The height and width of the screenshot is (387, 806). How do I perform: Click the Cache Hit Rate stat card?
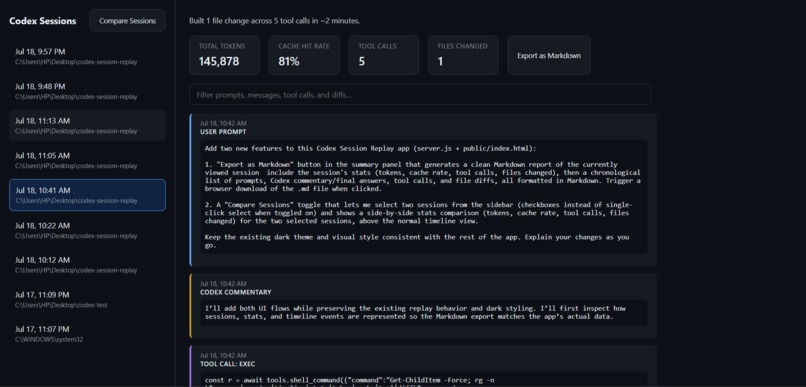click(x=304, y=55)
